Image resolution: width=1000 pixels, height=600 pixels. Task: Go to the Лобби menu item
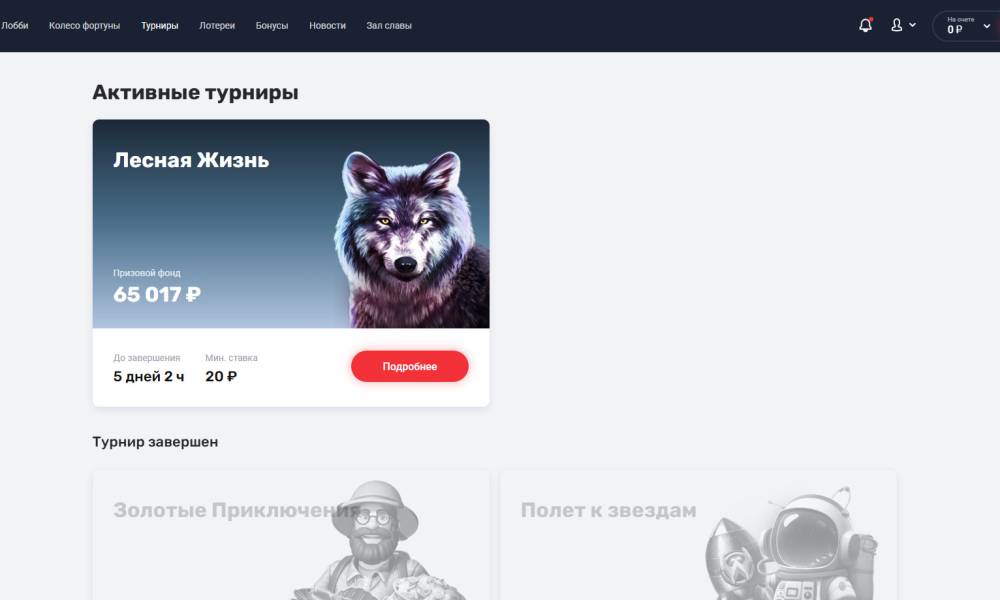pos(14,26)
